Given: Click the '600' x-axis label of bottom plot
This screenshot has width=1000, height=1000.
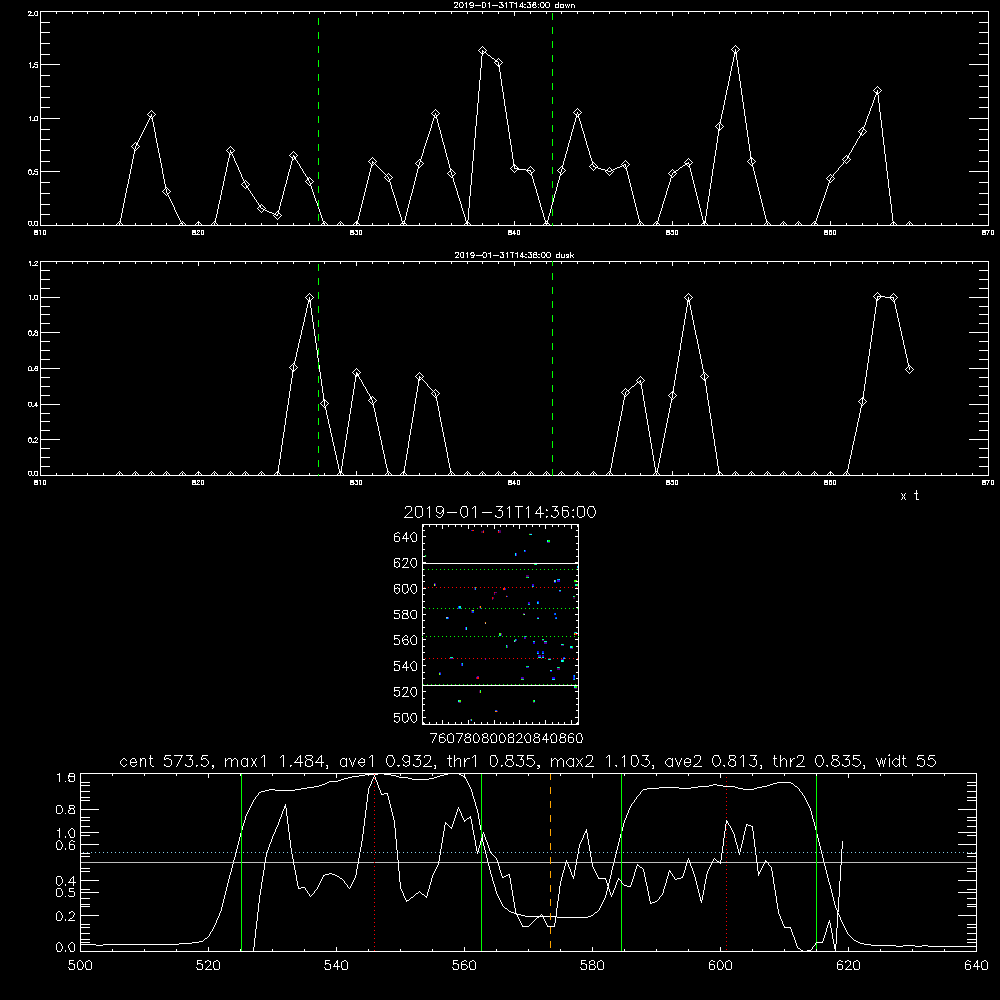Looking at the screenshot, I should point(720,965).
